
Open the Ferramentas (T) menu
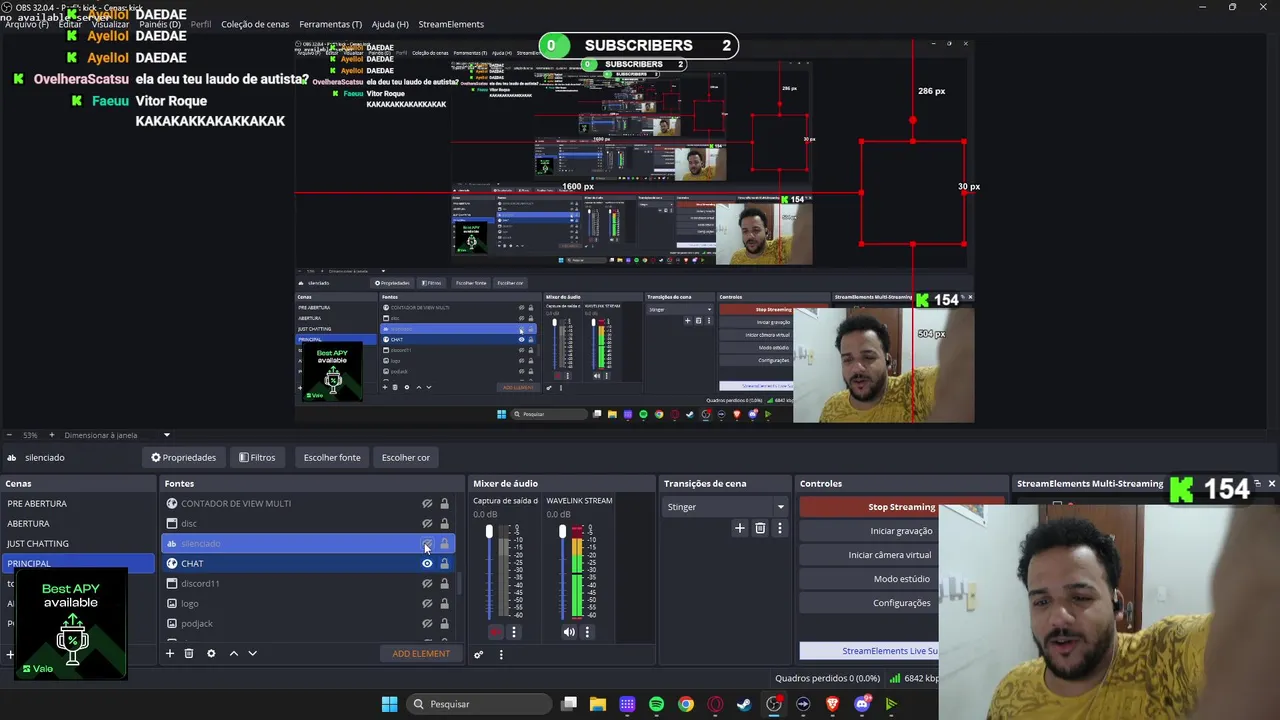point(331,24)
